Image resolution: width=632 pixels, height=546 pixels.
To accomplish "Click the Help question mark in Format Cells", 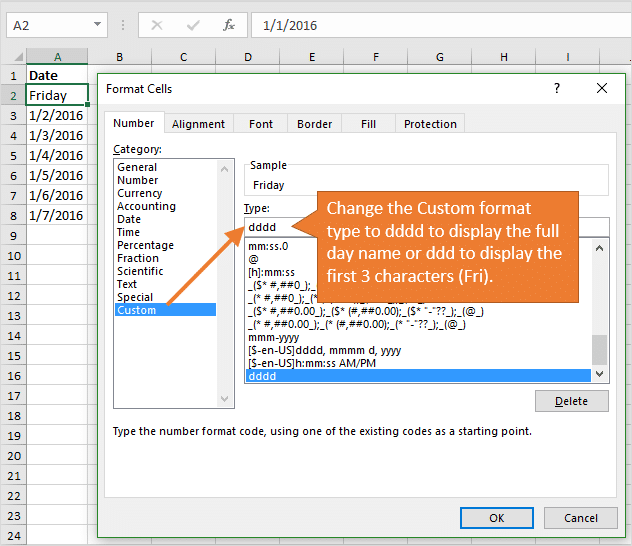I will [x=557, y=88].
